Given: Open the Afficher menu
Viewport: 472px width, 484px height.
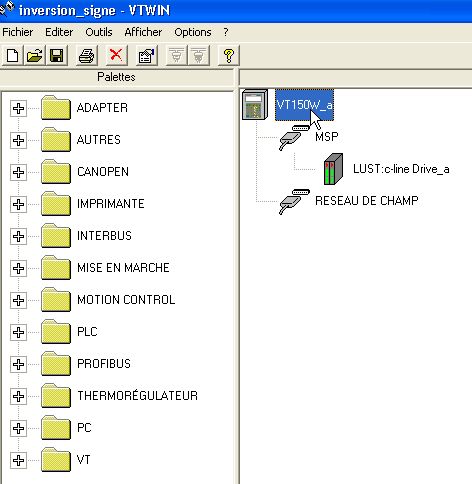Looking at the screenshot, I should (143, 32).
